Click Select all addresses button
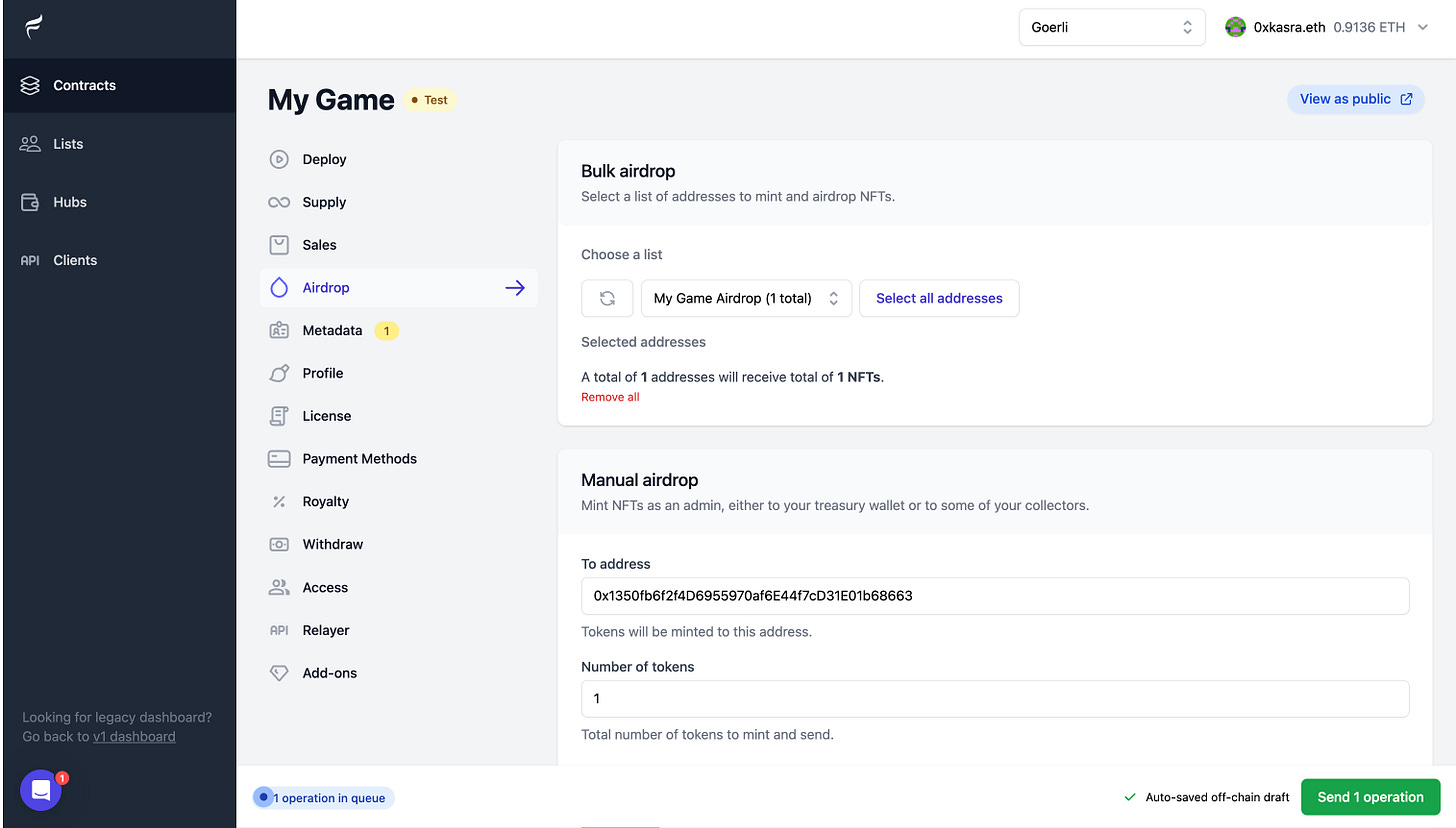 coord(939,298)
